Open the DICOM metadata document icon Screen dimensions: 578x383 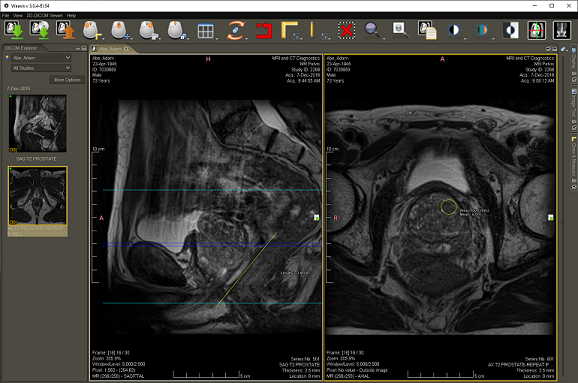pos(427,30)
